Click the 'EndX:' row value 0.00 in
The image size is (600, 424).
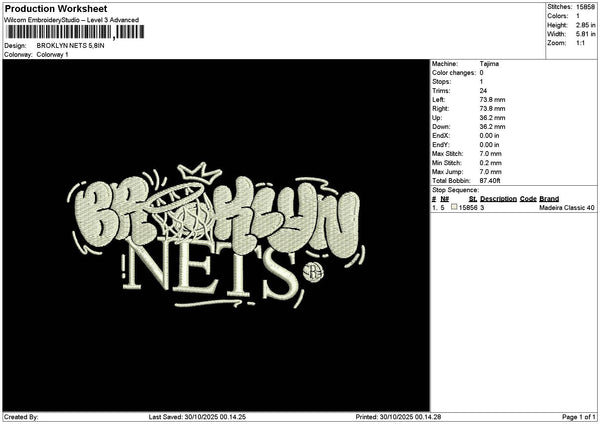point(489,136)
